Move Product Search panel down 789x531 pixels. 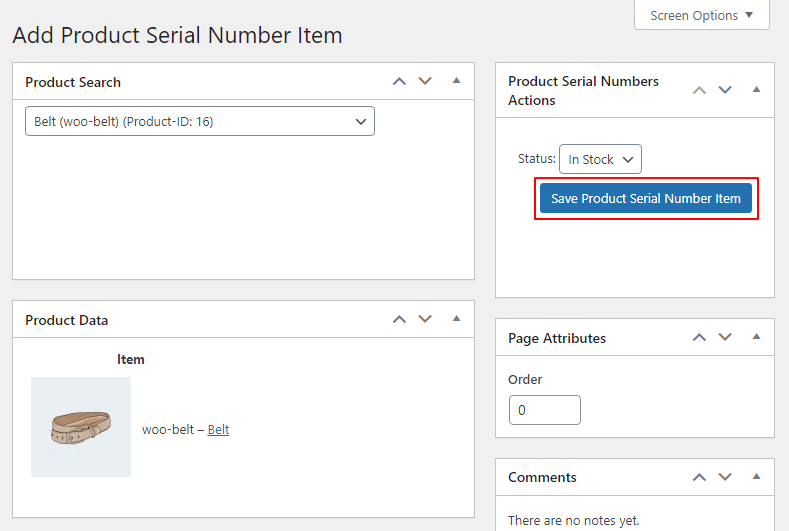click(425, 81)
